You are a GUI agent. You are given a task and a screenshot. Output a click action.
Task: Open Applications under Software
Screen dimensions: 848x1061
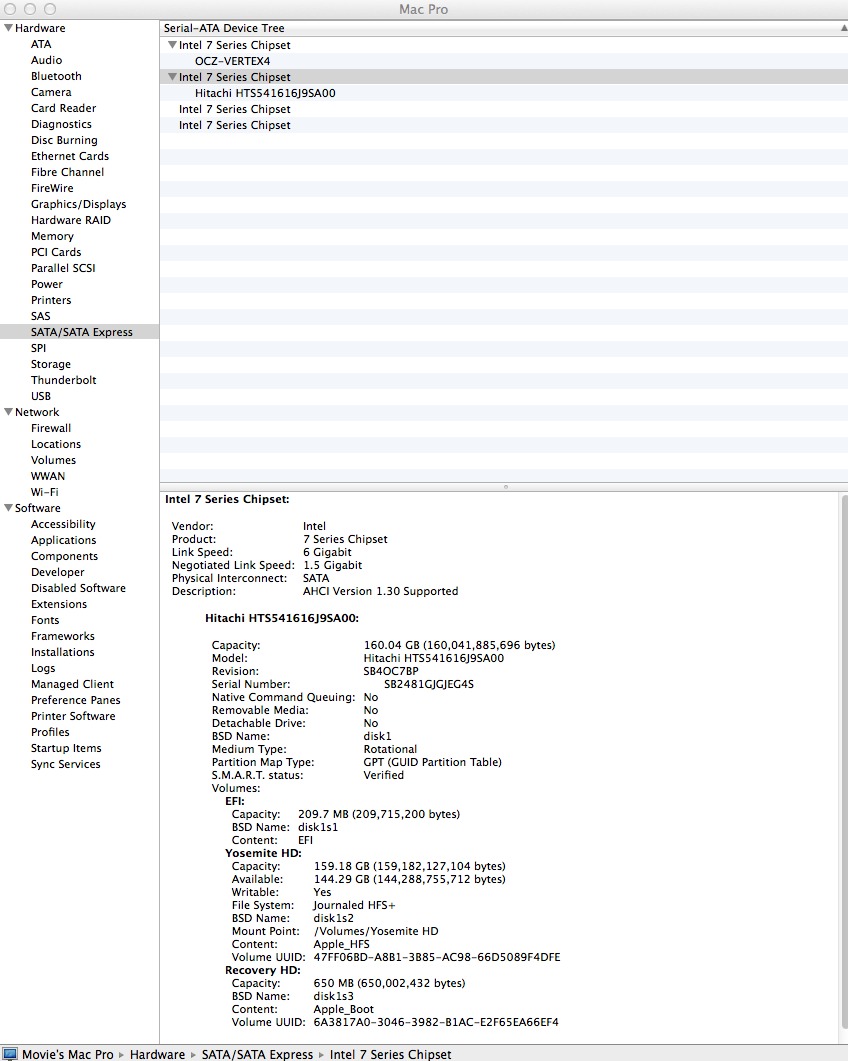click(64, 541)
